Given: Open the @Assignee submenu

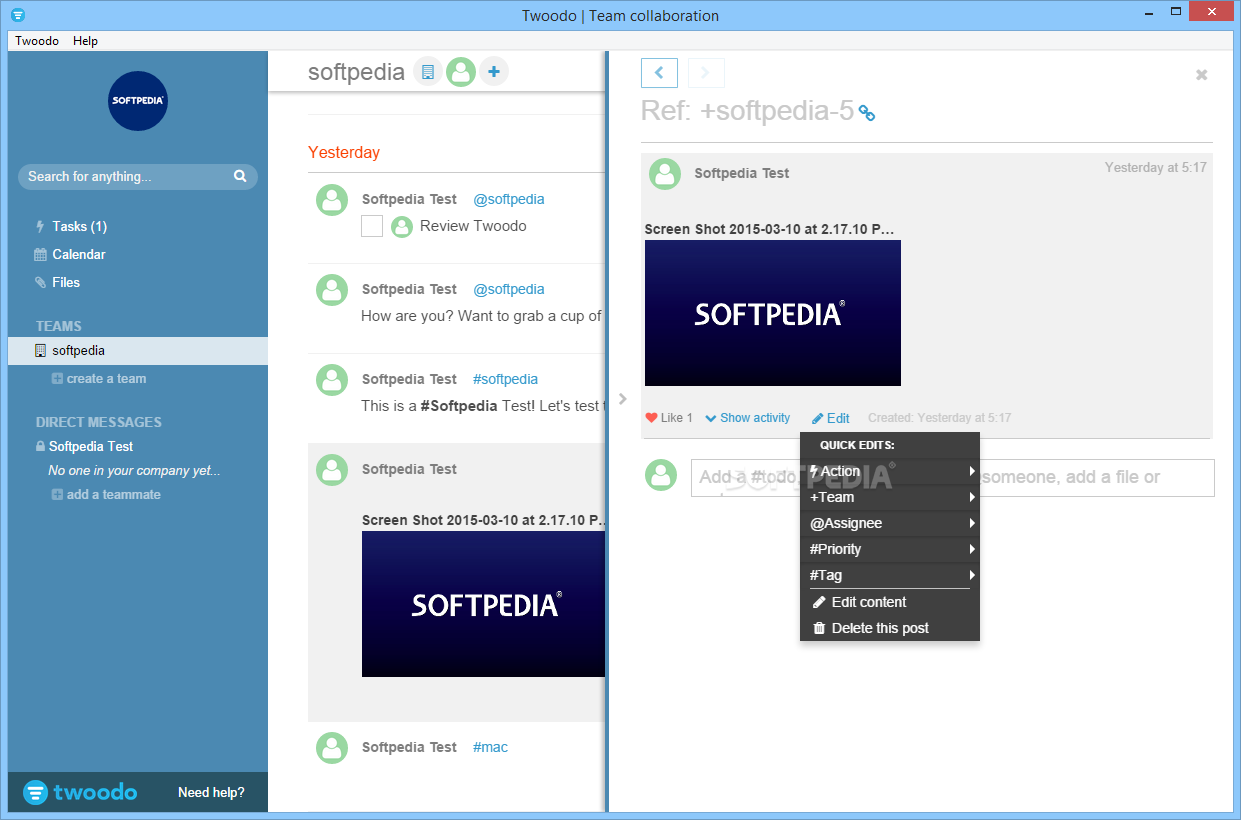Looking at the screenshot, I should tap(890, 523).
